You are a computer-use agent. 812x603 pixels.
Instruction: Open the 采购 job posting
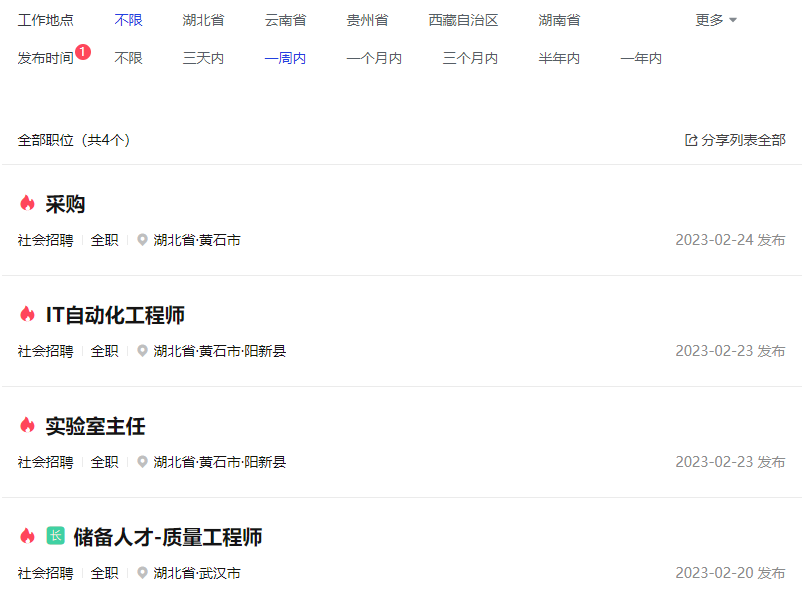point(66,204)
